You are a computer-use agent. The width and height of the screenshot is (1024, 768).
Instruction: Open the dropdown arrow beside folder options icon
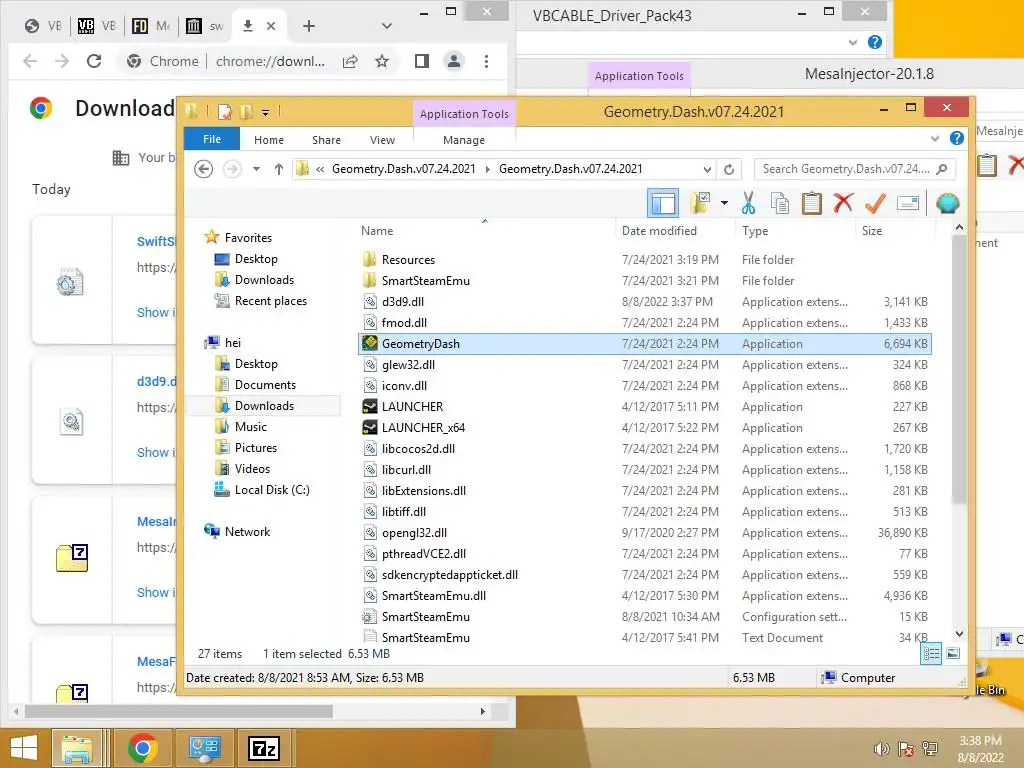pyautogui.click(x=724, y=203)
